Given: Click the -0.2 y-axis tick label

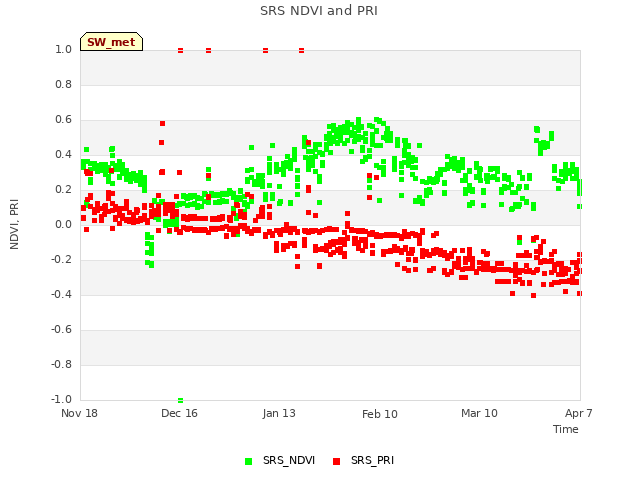Looking at the screenshot, I should click(x=61, y=260).
